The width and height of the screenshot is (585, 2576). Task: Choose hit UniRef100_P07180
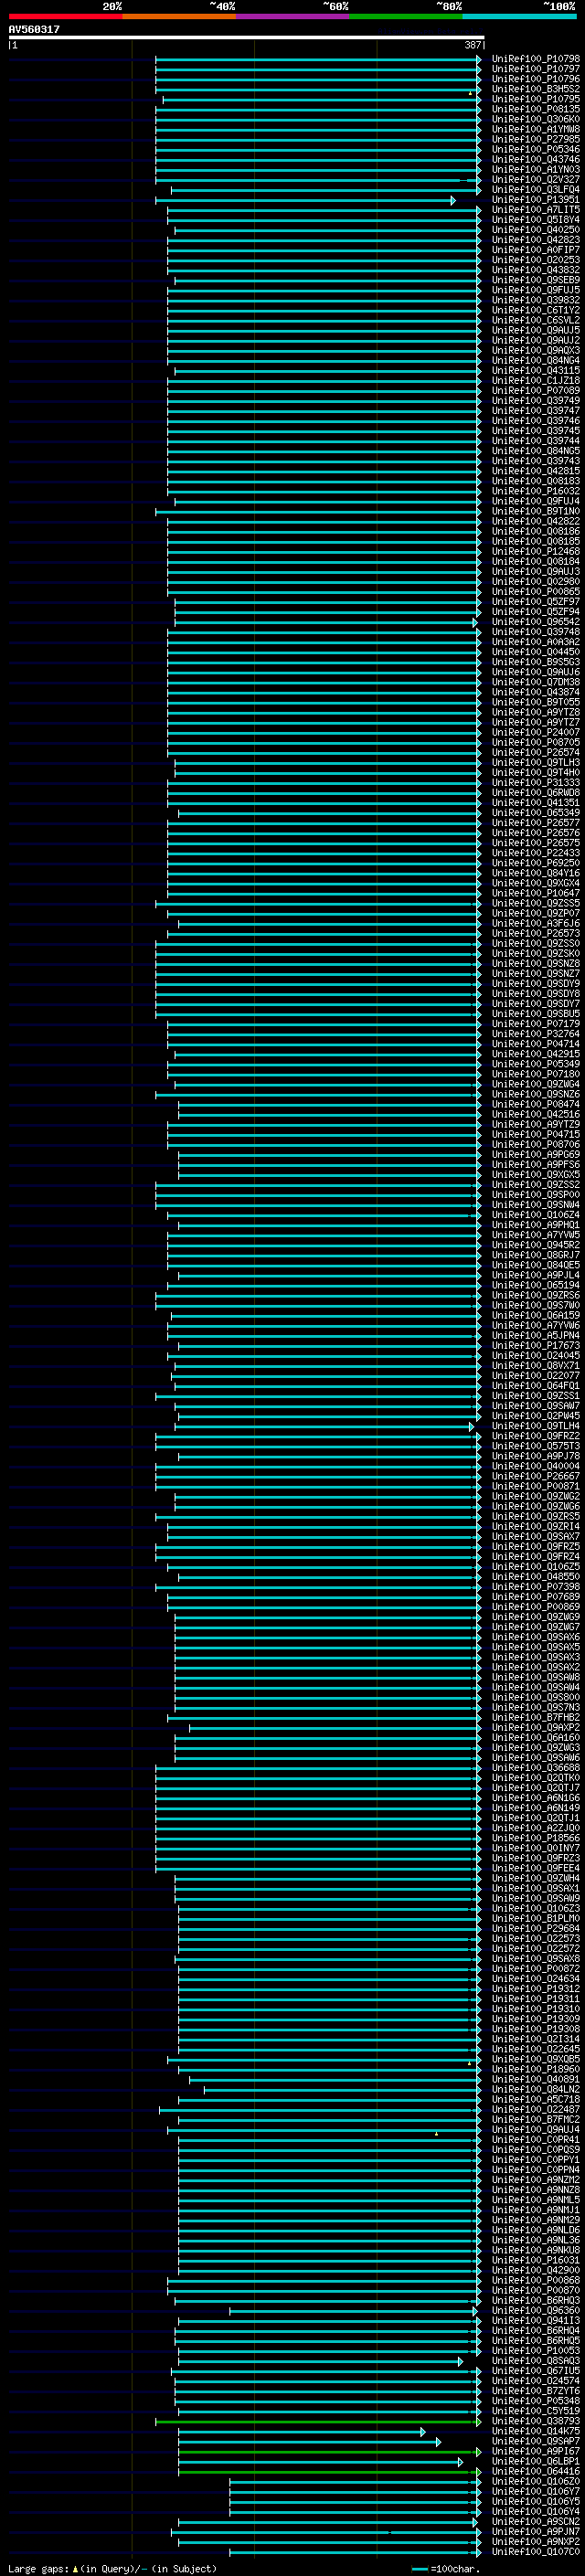click(536, 1074)
